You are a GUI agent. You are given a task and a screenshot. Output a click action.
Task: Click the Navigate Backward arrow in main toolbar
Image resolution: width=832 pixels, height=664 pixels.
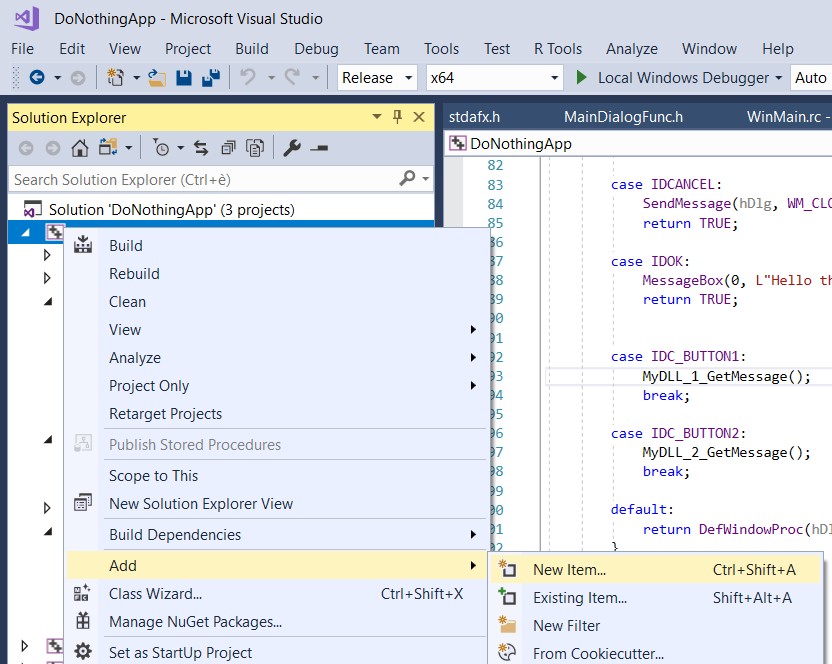point(37,77)
